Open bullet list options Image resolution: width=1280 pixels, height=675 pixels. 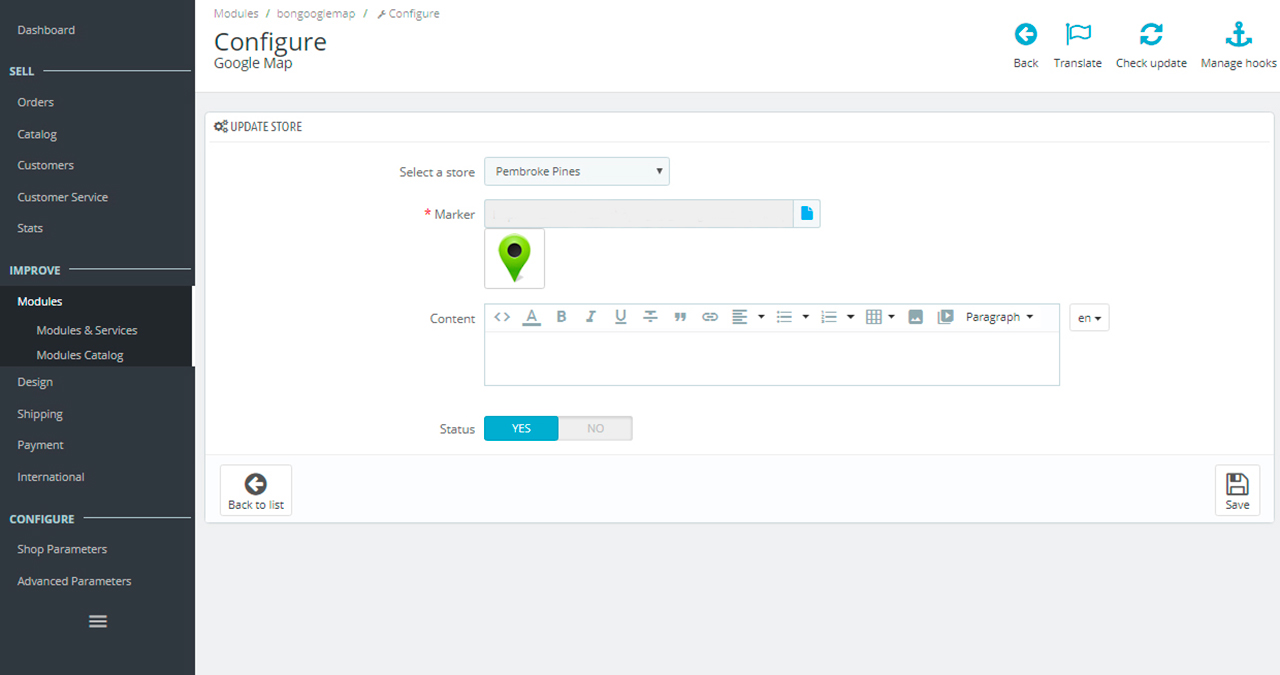point(792,317)
